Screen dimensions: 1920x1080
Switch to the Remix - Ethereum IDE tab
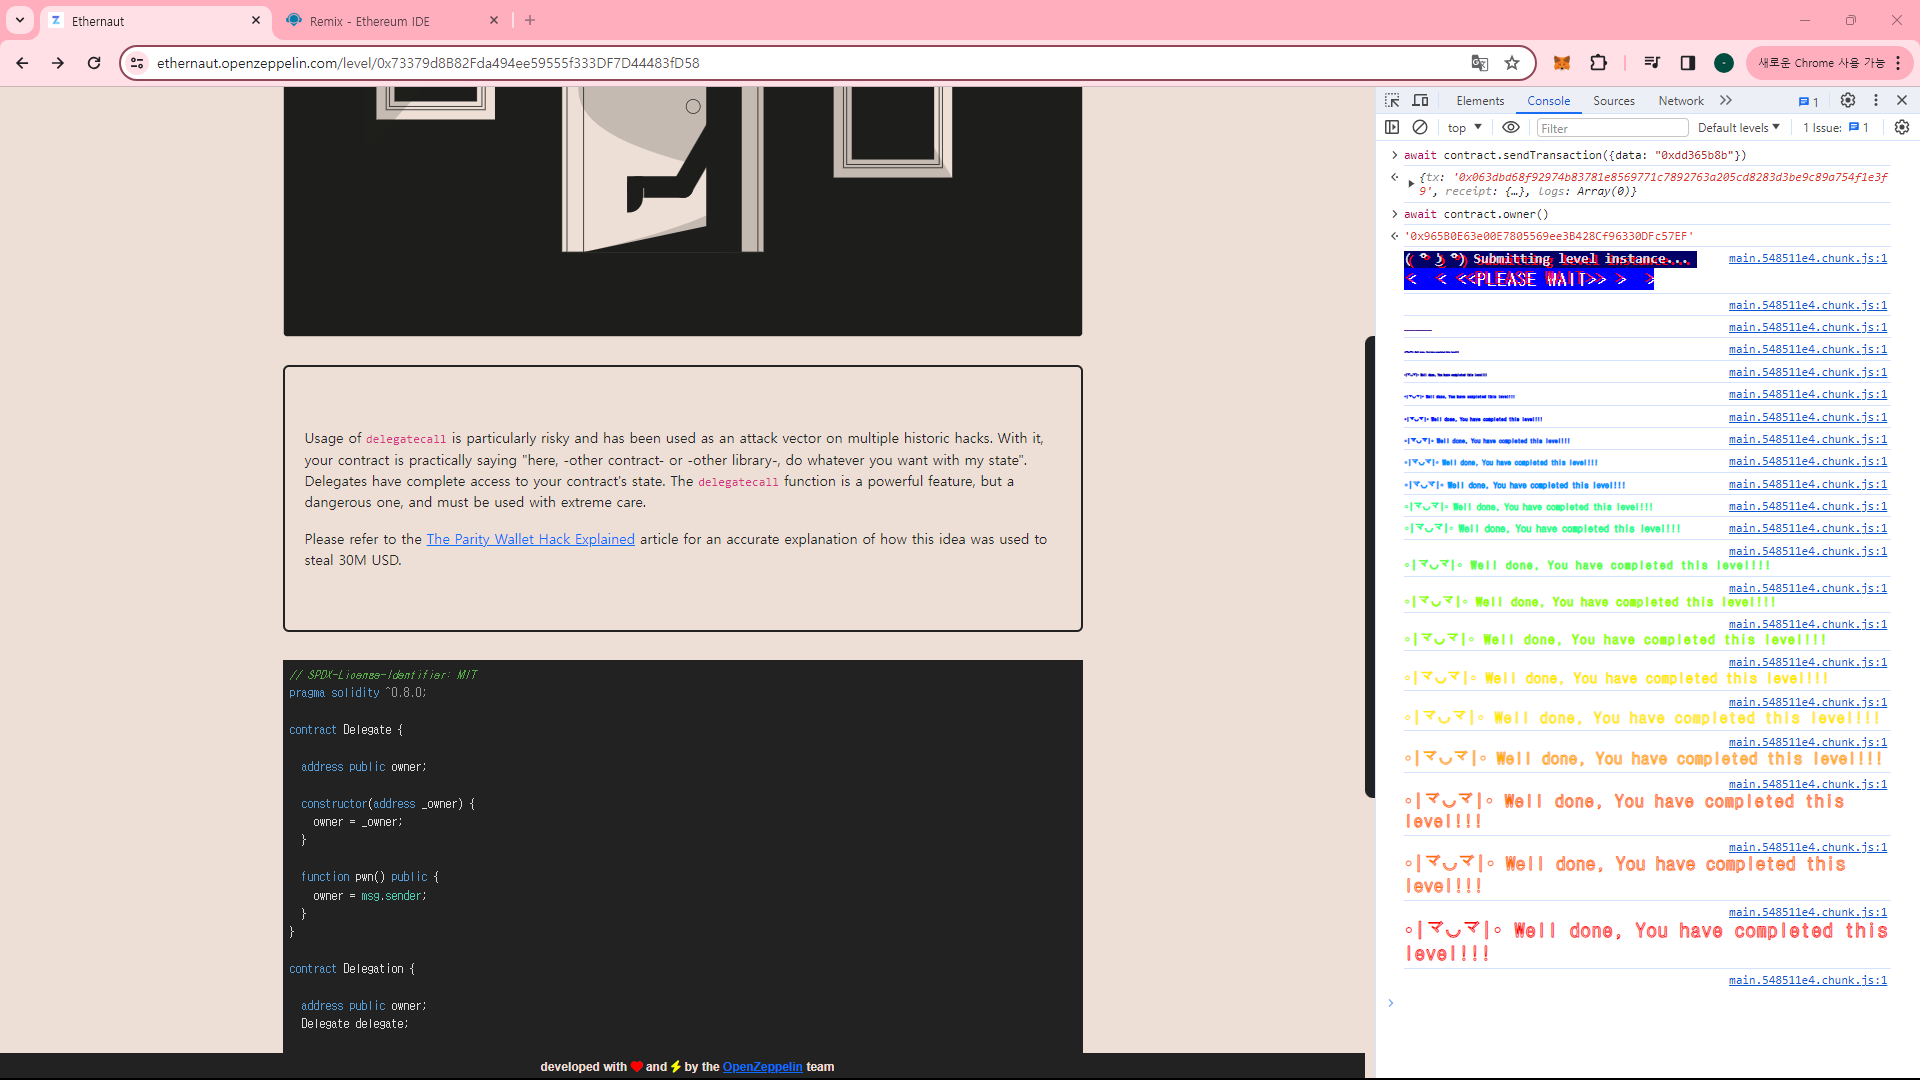point(392,21)
